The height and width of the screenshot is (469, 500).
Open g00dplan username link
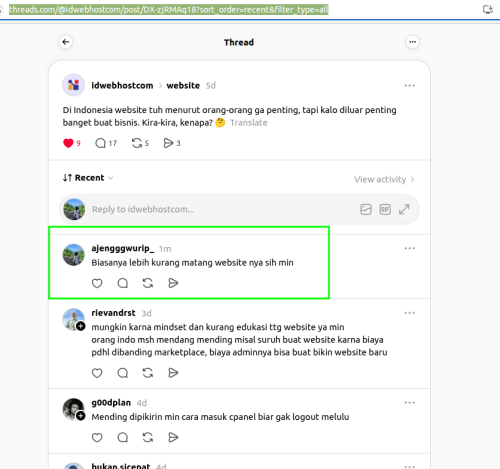[x=111, y=403]
